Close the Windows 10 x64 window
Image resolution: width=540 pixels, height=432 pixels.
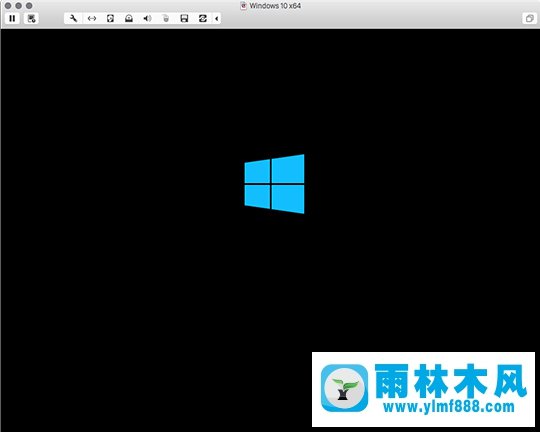click(8, 6)
